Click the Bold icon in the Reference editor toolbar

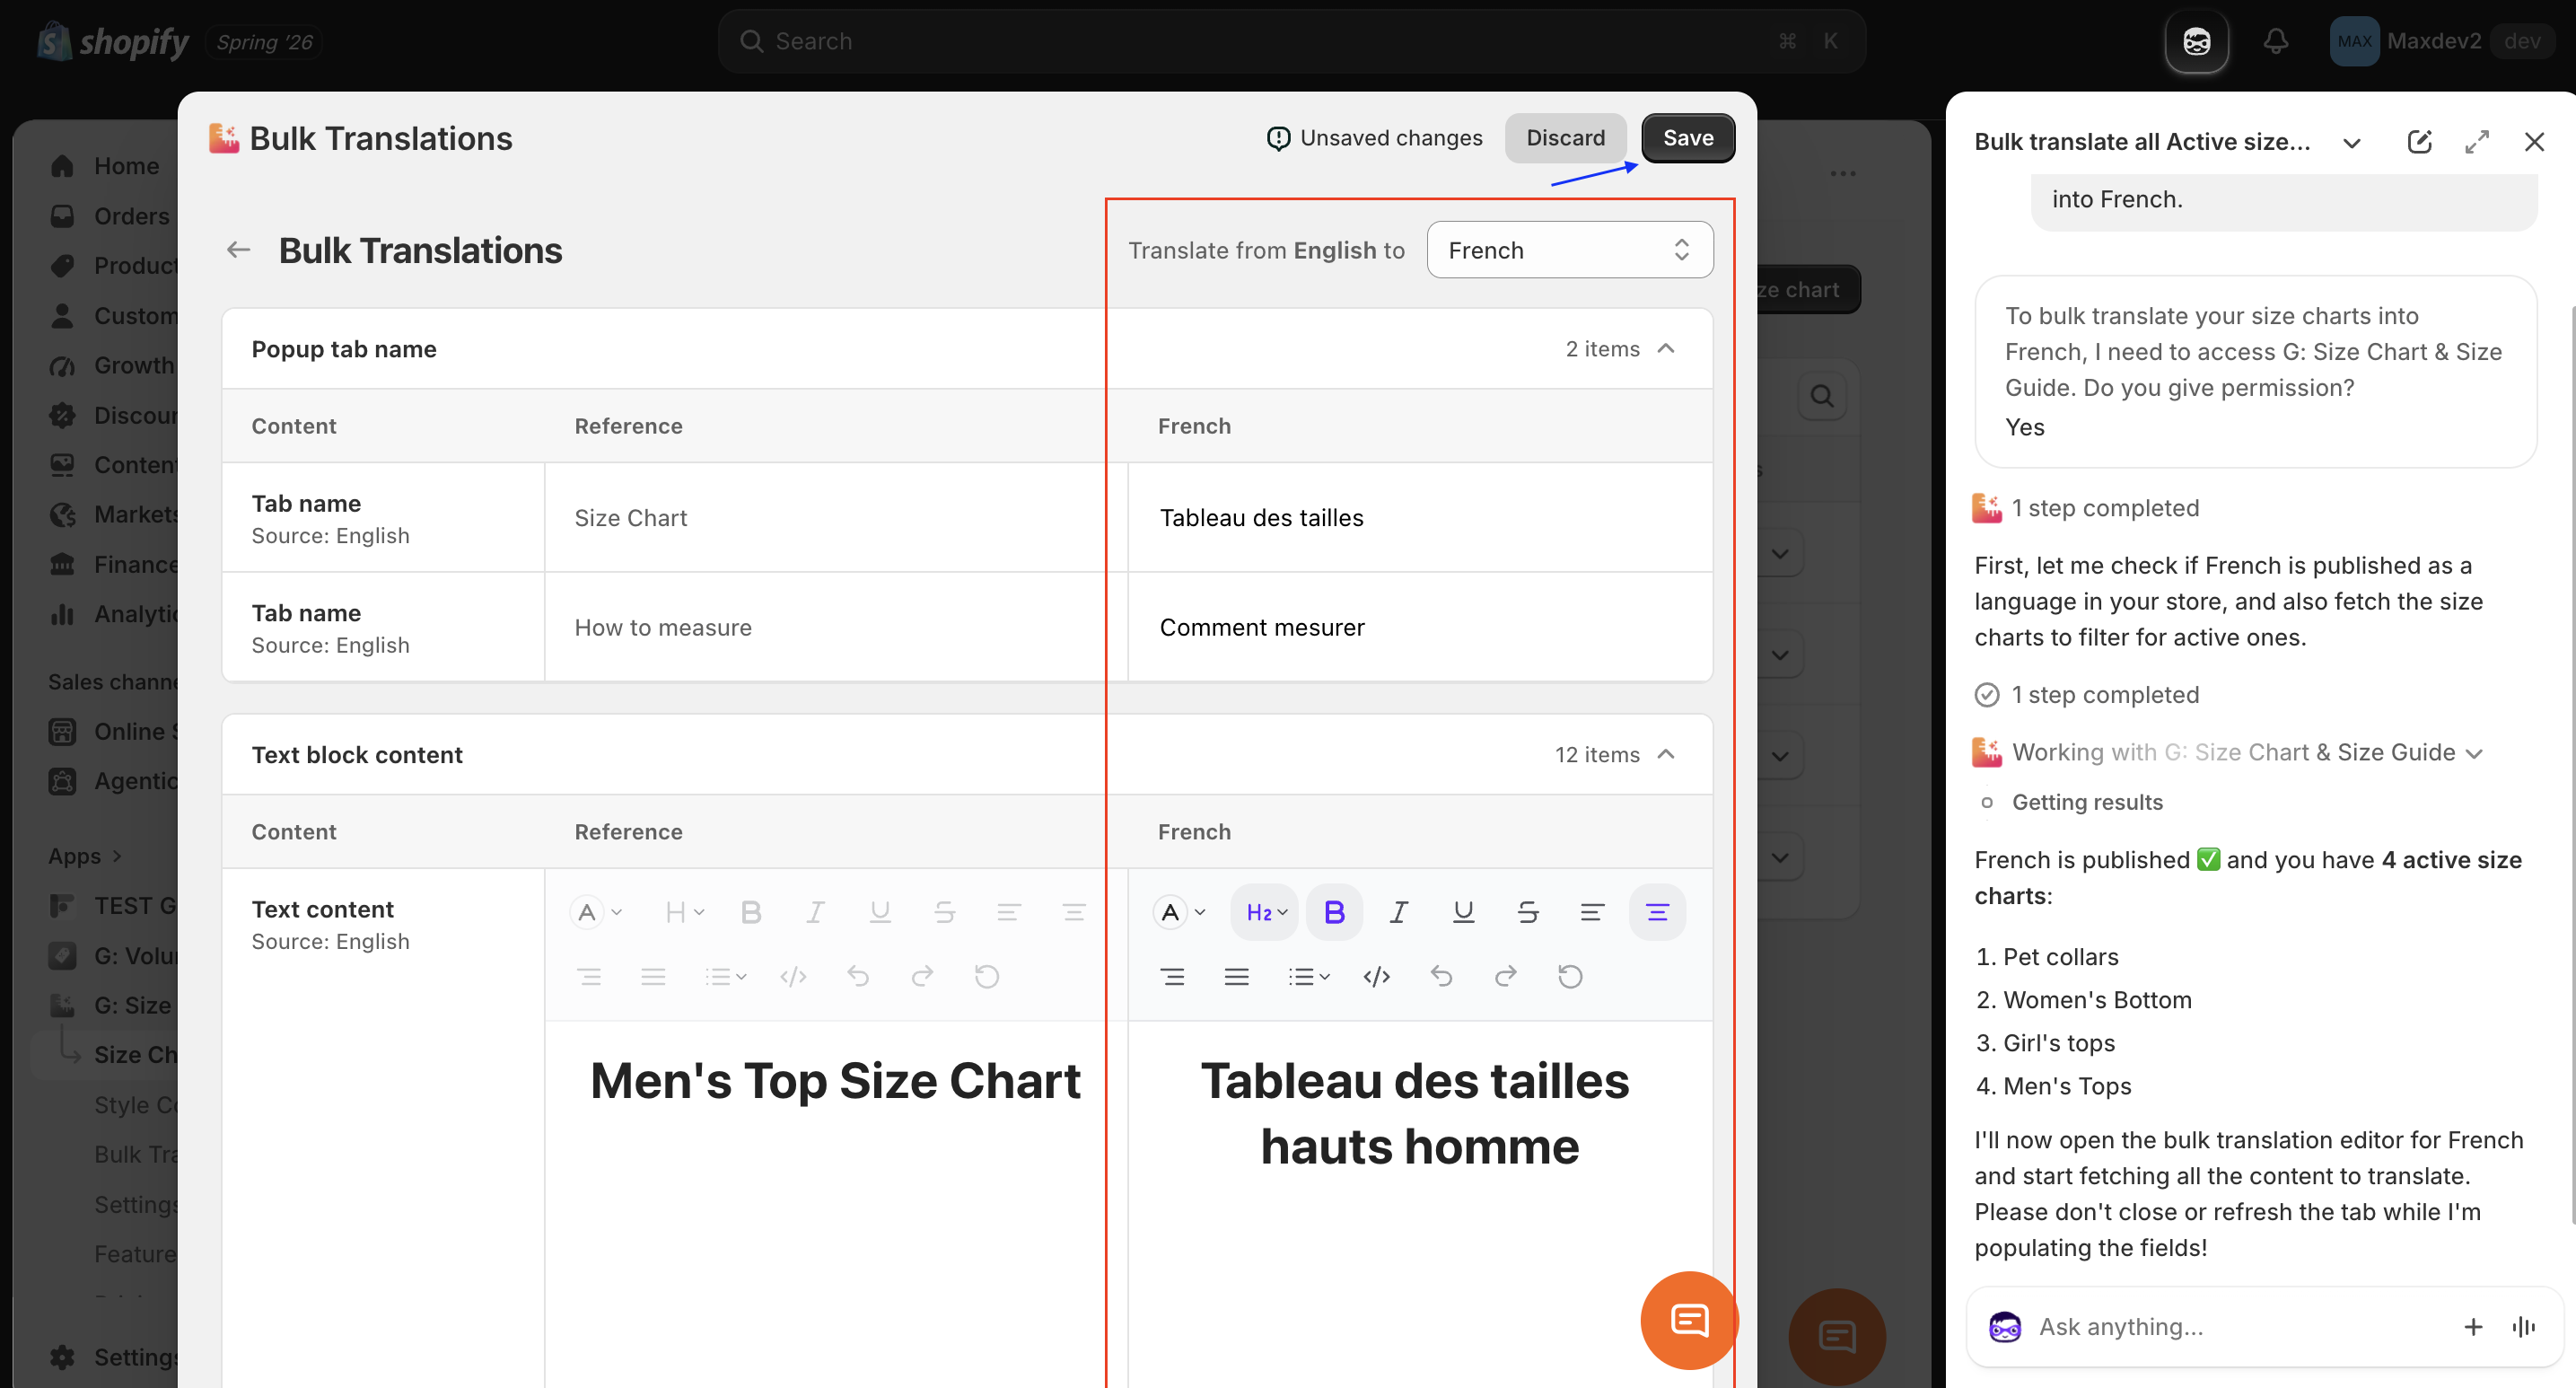[x=751, y=912]
